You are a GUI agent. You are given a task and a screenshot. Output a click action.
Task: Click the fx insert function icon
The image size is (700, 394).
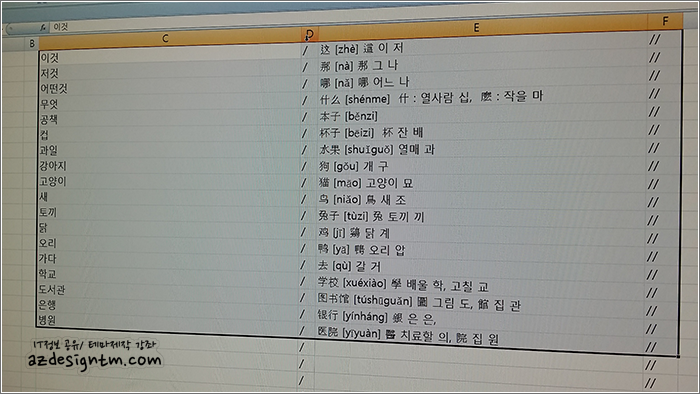[x=42, y=27]
